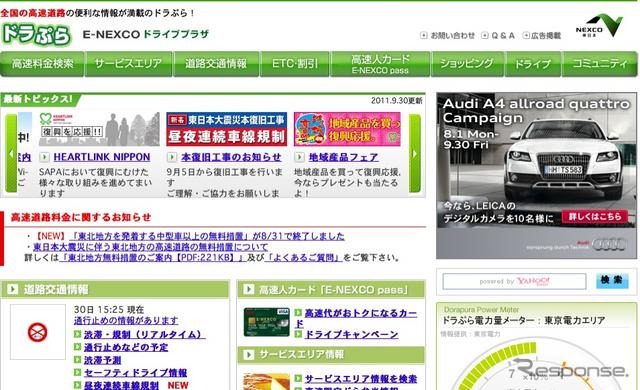
Task: Focus the Yahoo search input field
Action: [514, 281]
